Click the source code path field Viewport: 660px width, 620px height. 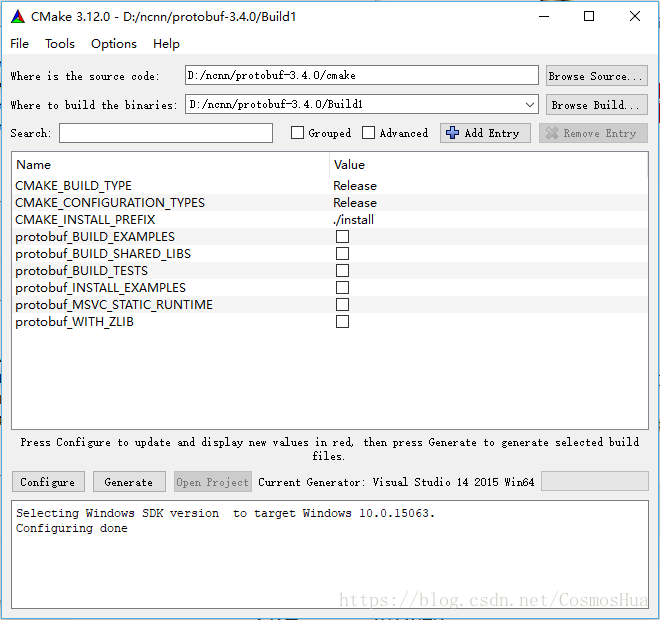coord(362,75)
